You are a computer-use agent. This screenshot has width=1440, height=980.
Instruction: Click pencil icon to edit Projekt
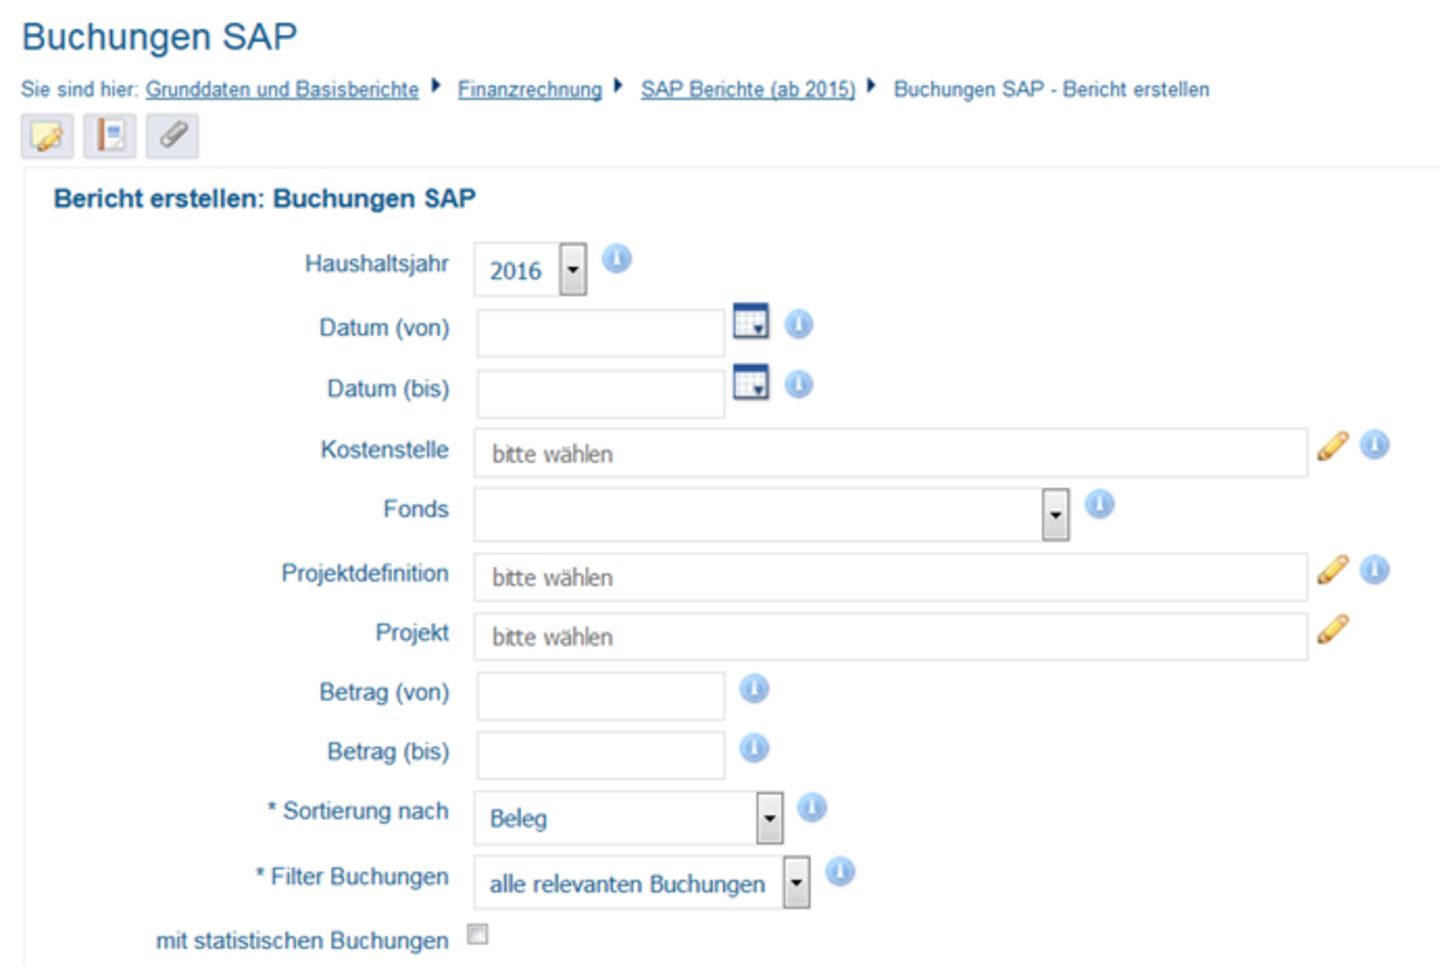pos(1333,629)
